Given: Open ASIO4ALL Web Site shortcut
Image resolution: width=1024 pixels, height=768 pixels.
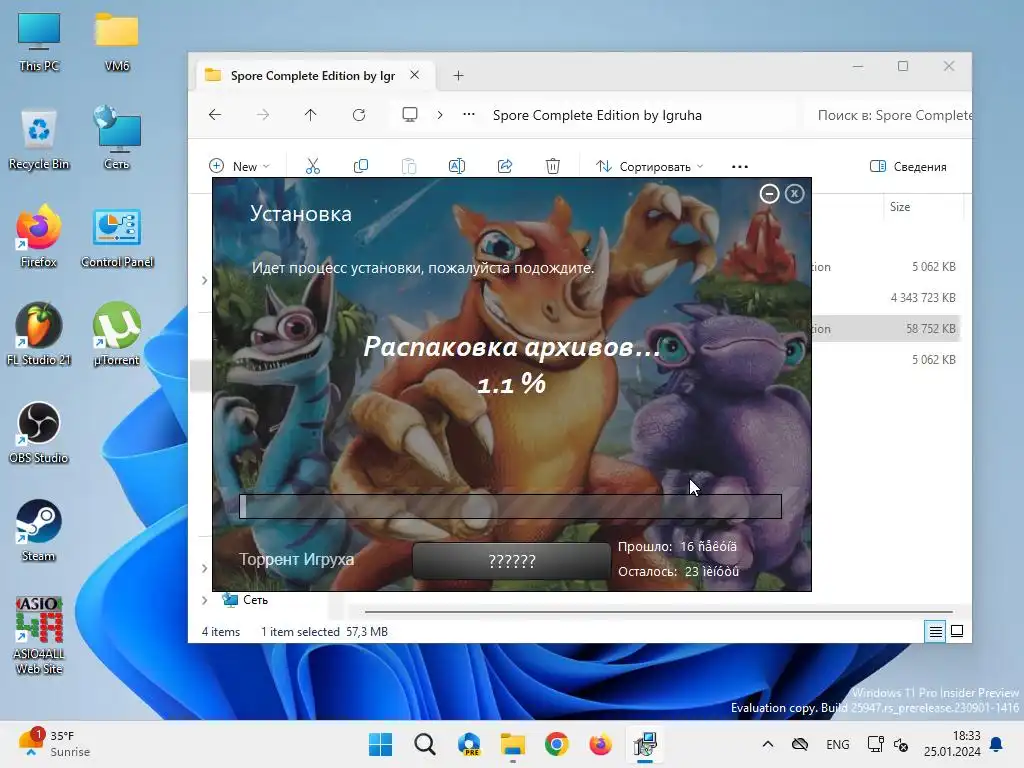Looking at the screenshot, I should click(x=39, y=635).
